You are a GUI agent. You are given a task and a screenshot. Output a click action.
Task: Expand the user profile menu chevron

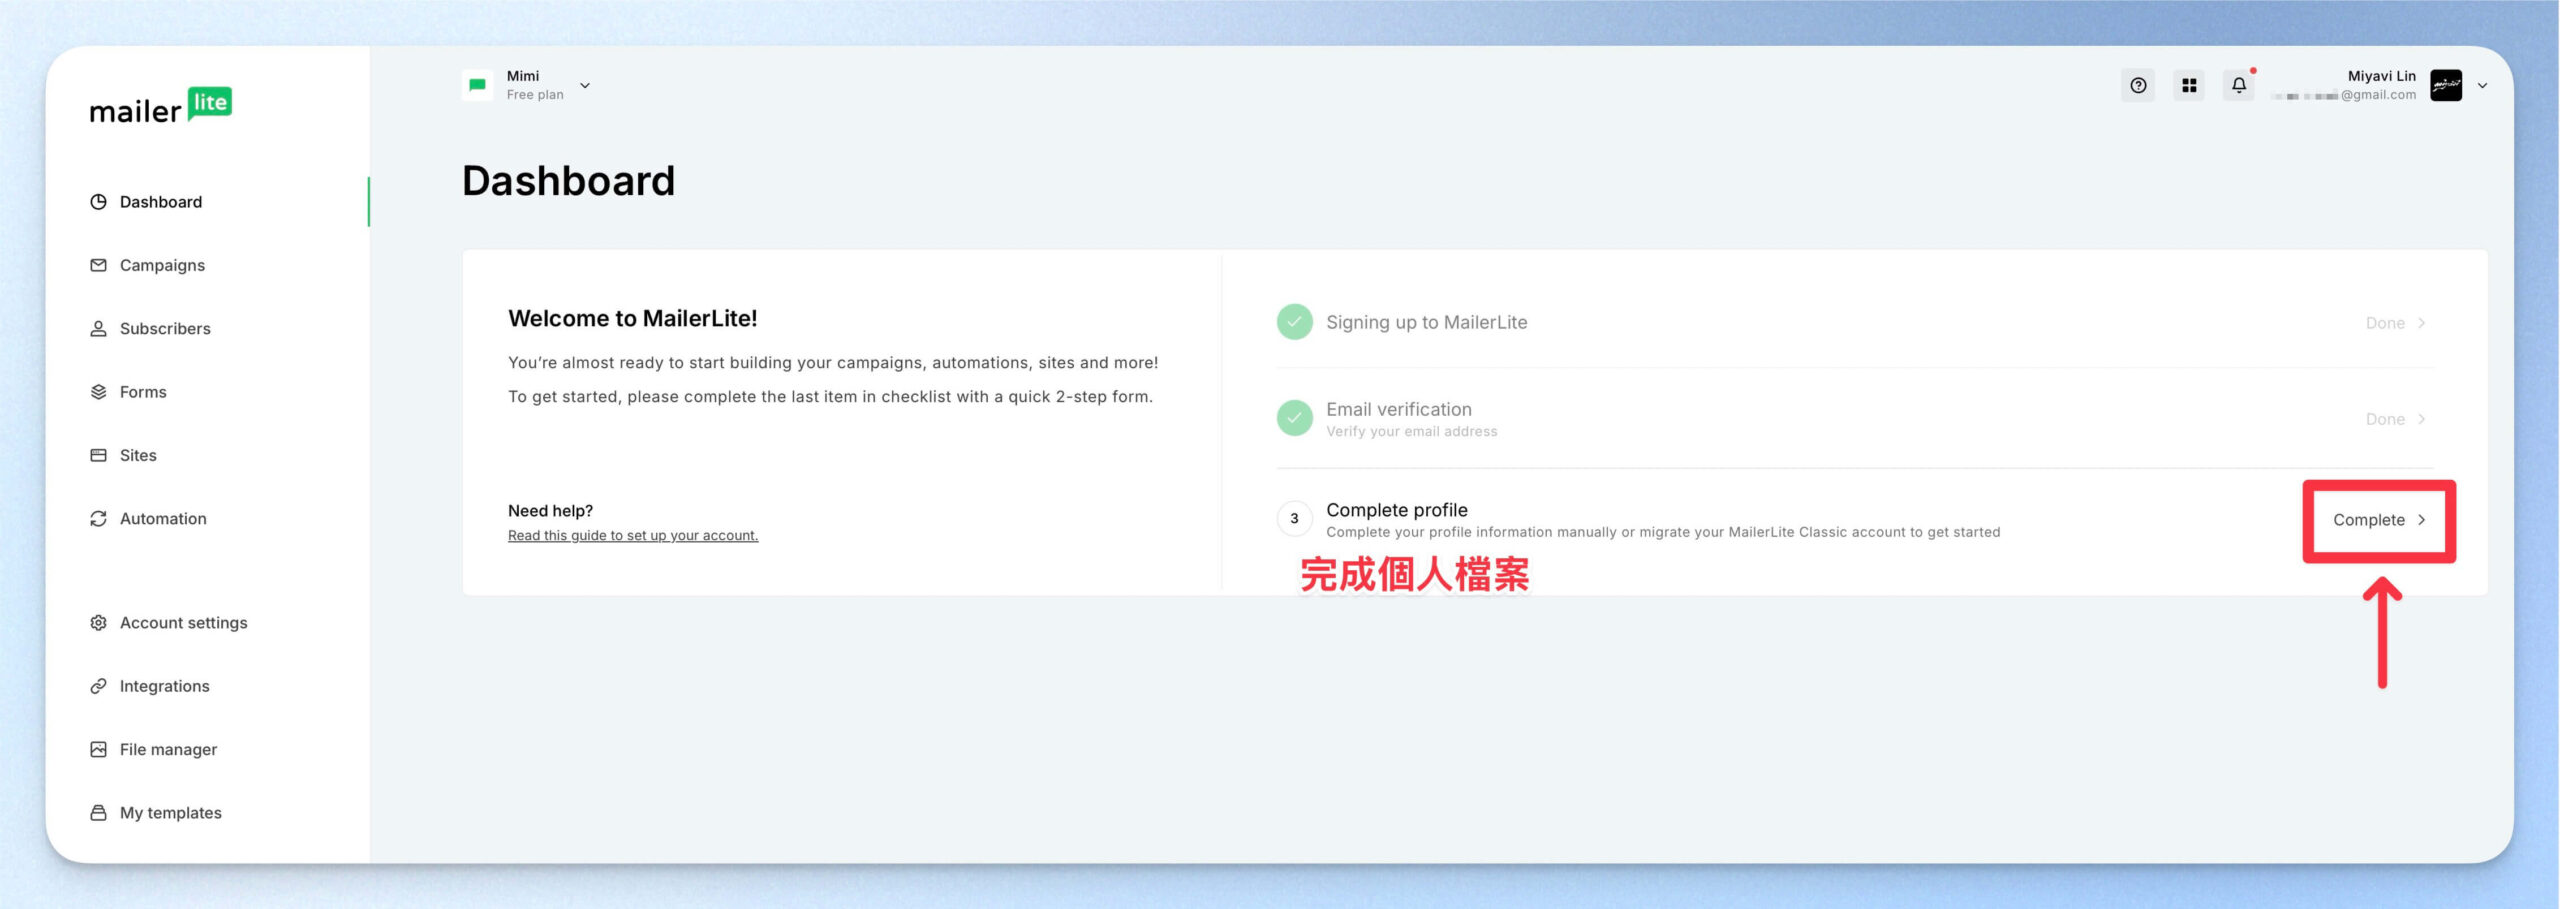point(2482,86)
